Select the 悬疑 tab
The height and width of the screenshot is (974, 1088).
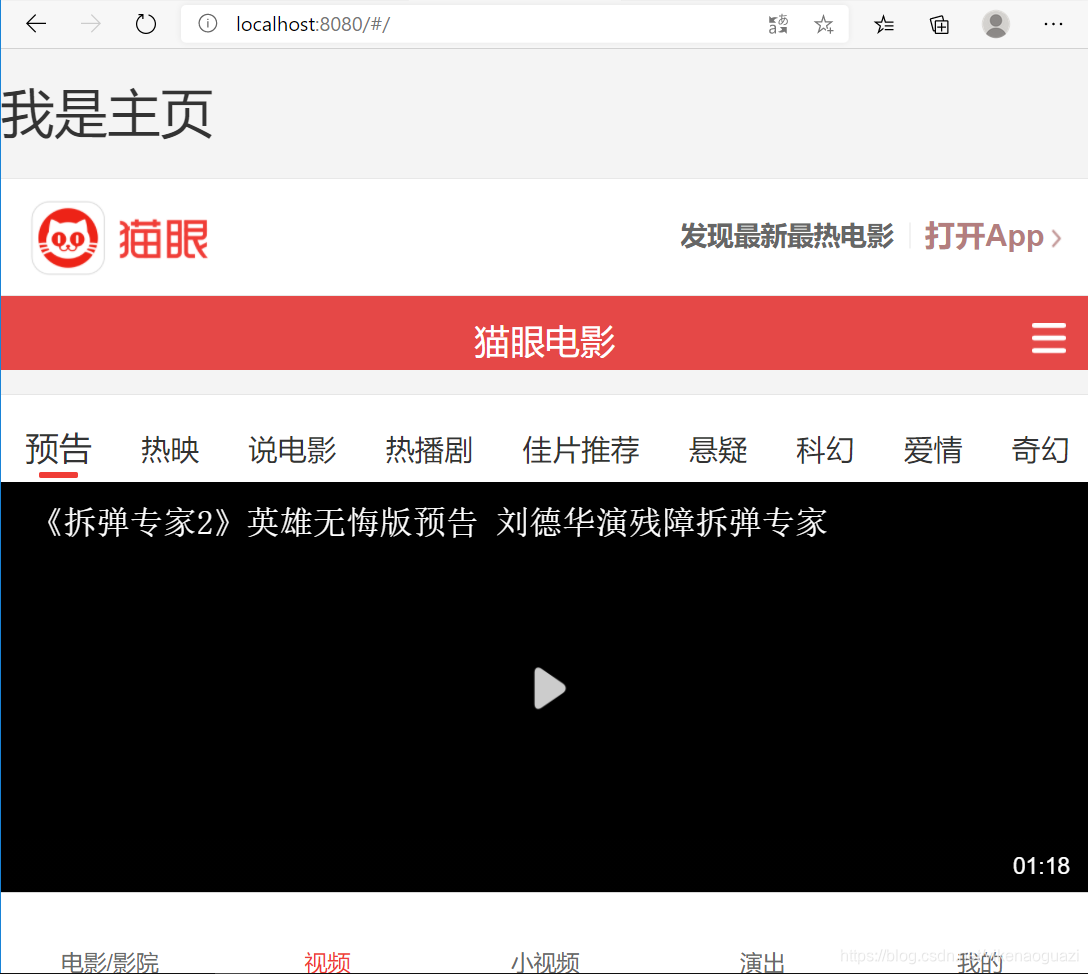717,450
